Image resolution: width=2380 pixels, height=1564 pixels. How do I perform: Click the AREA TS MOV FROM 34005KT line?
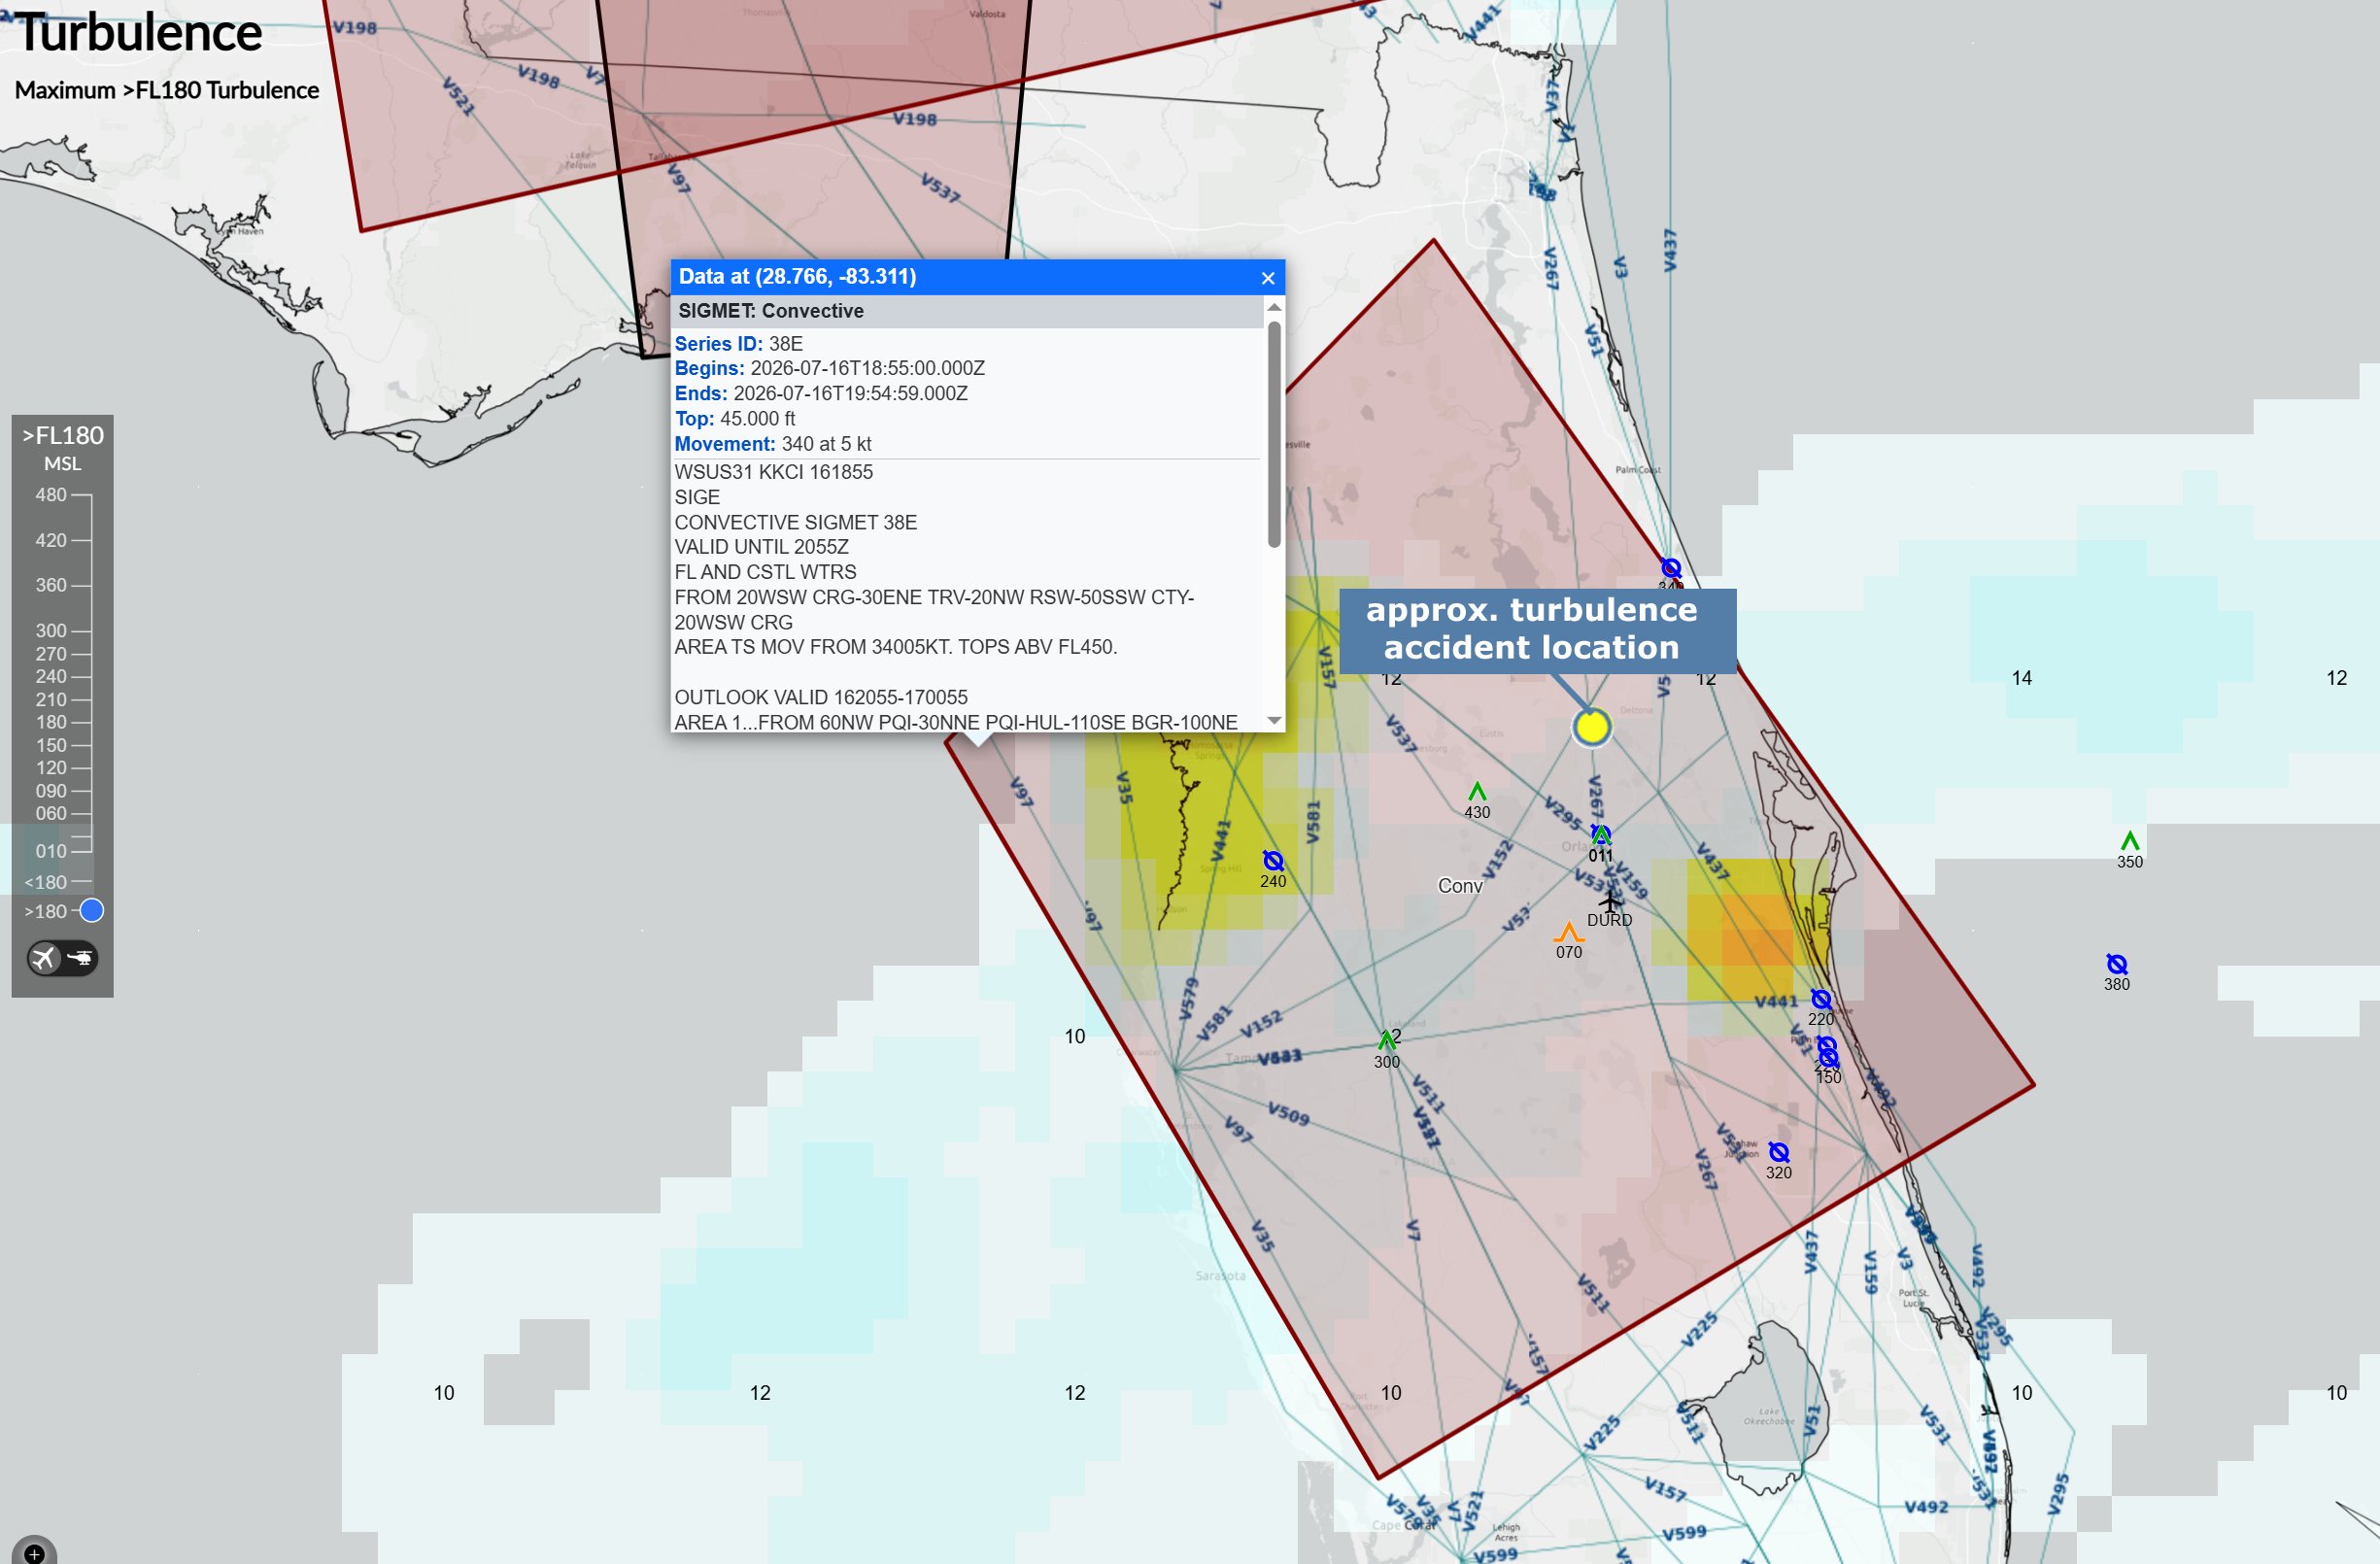(895, 647)
